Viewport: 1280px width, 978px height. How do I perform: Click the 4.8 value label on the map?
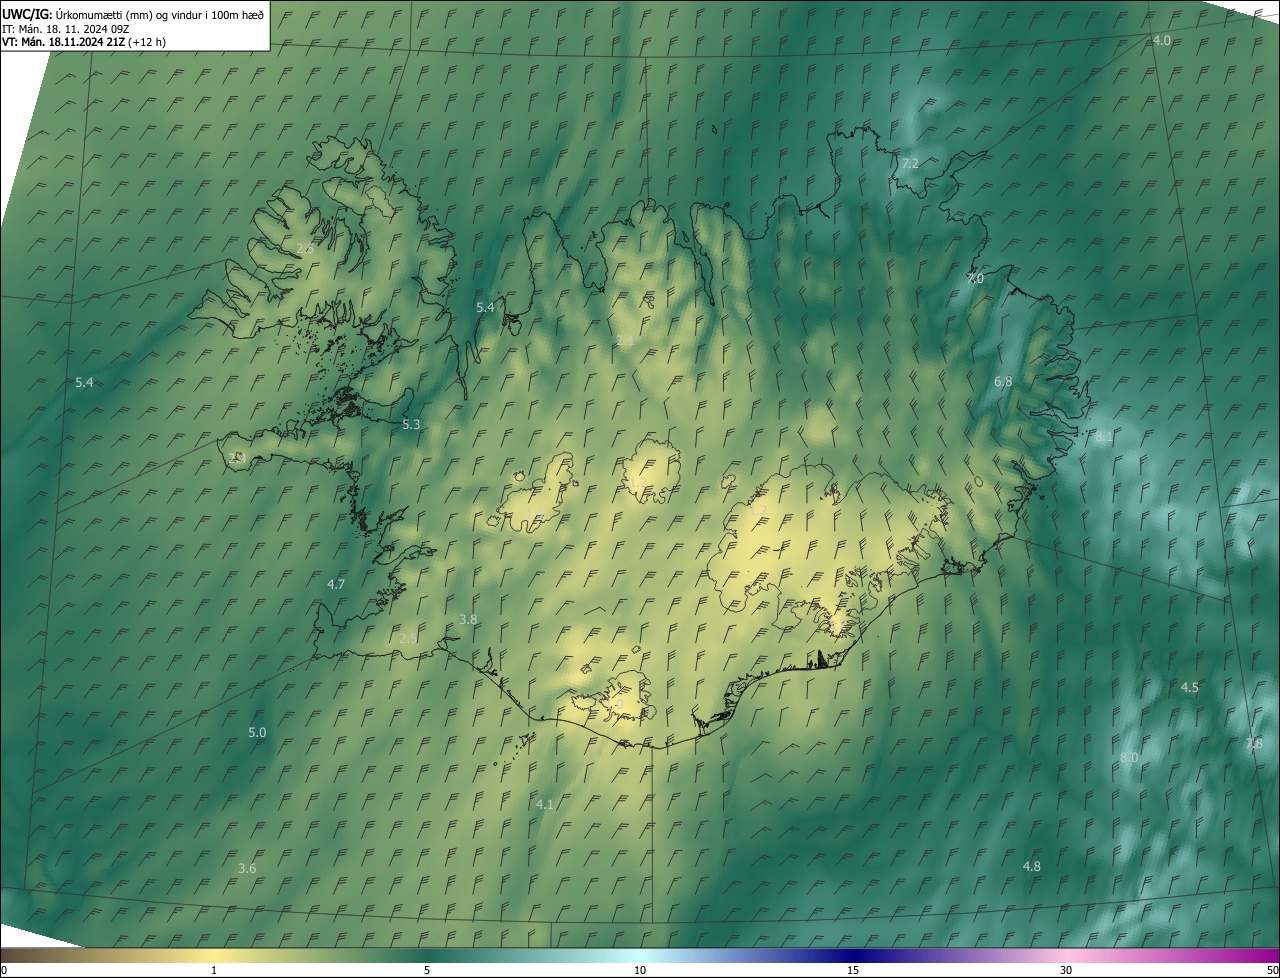pyautogui.click(x=1032, y=867)
